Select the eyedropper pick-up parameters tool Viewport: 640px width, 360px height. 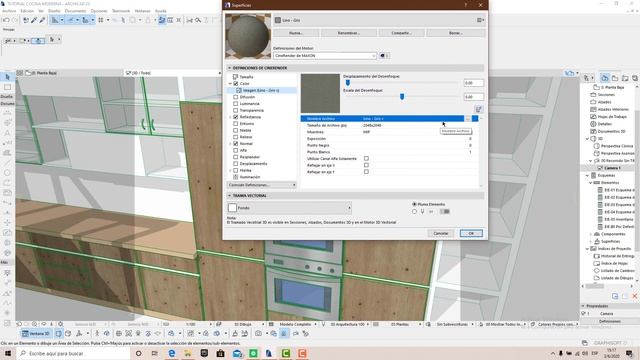coord(34,20)
